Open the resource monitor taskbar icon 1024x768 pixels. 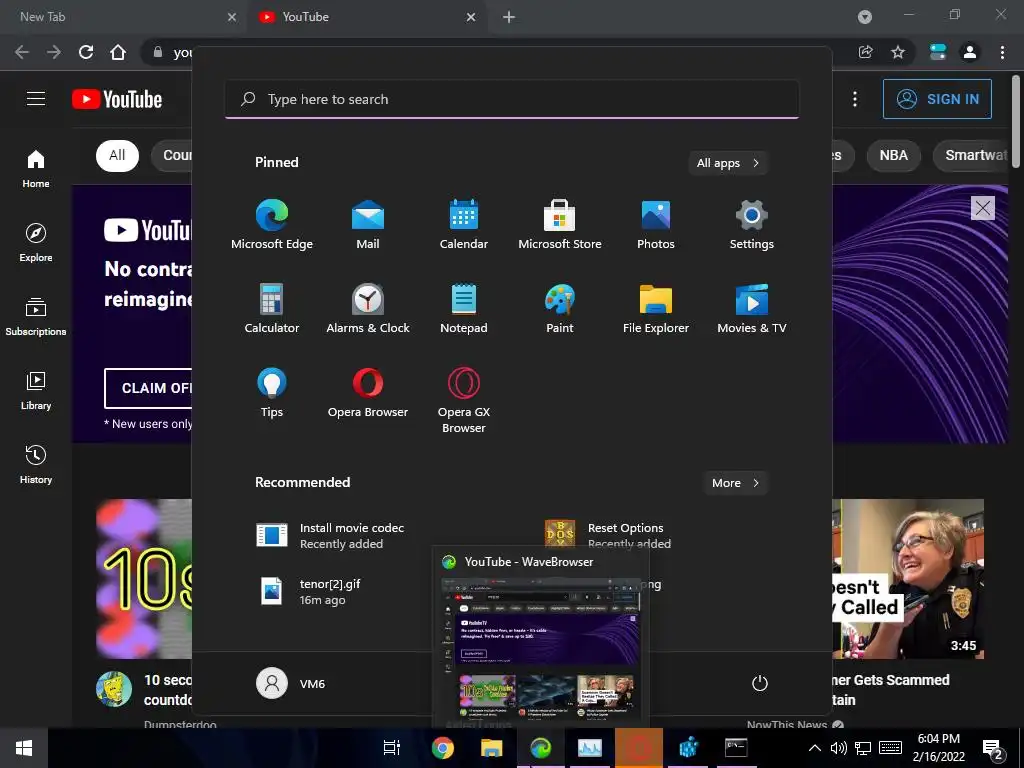(589, 748)
